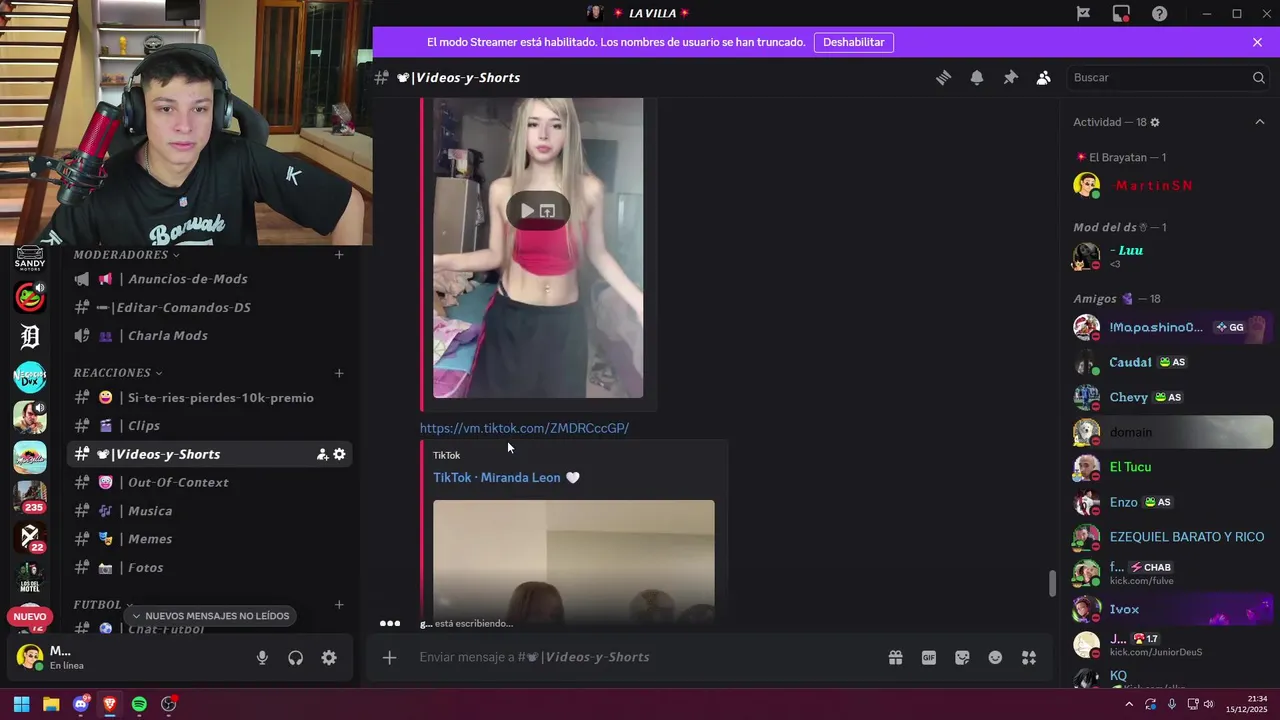This screenshot has height=720, width=1280.
Task: Open the Fotos channel
Action: [x=210, y=568]
